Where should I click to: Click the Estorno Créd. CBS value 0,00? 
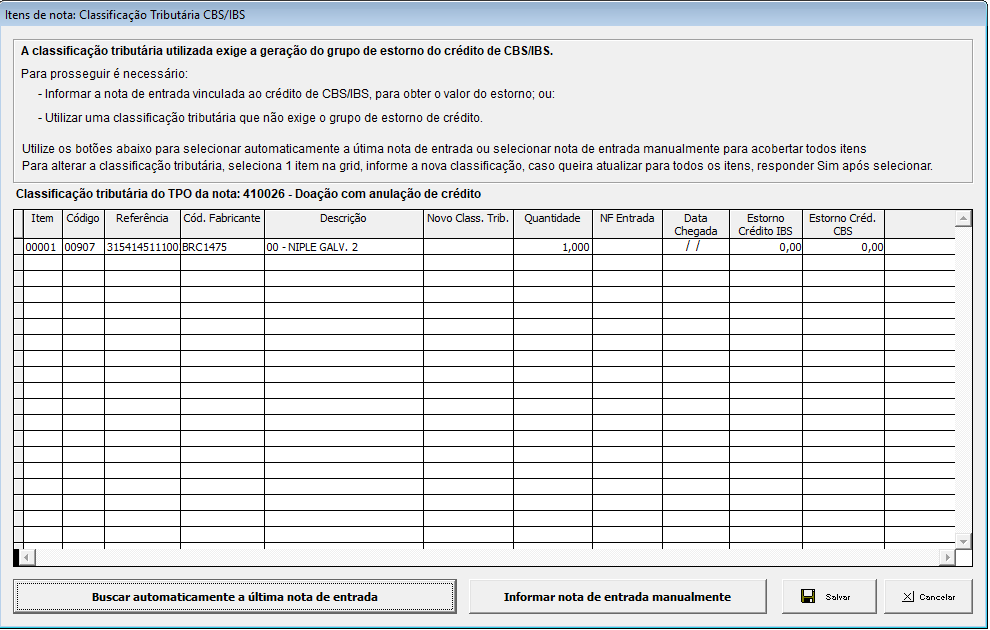843,247
